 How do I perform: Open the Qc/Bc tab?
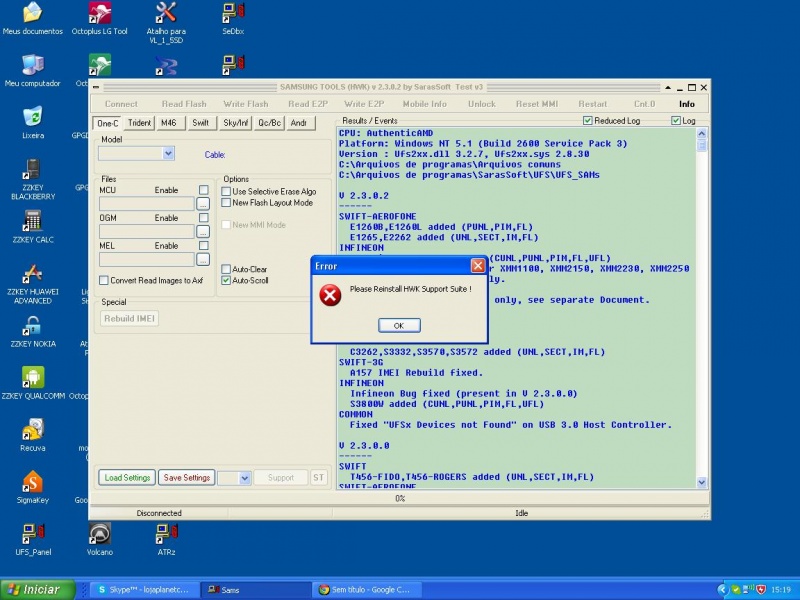pos(269,123)
